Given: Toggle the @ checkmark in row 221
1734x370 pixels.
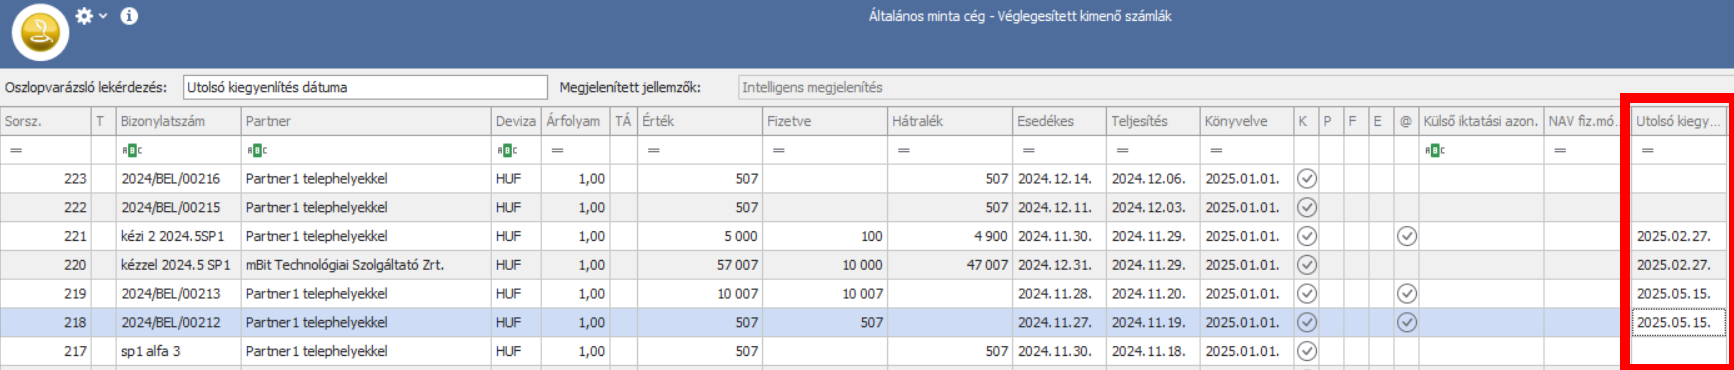Looking at the screenshot, I should coord(1406,236).
